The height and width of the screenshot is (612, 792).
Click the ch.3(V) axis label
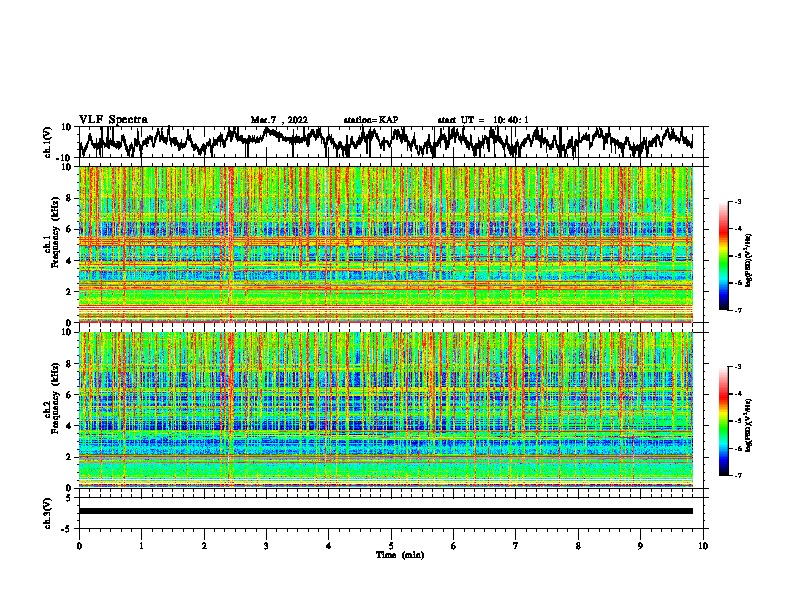point(48,513)
